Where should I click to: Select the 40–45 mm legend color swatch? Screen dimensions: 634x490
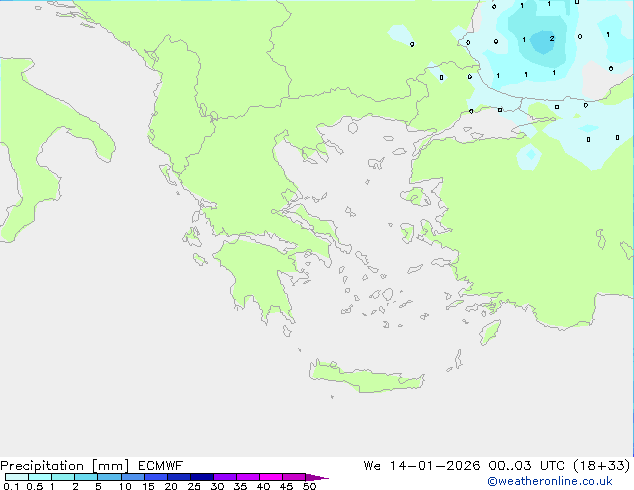(271, 477)
